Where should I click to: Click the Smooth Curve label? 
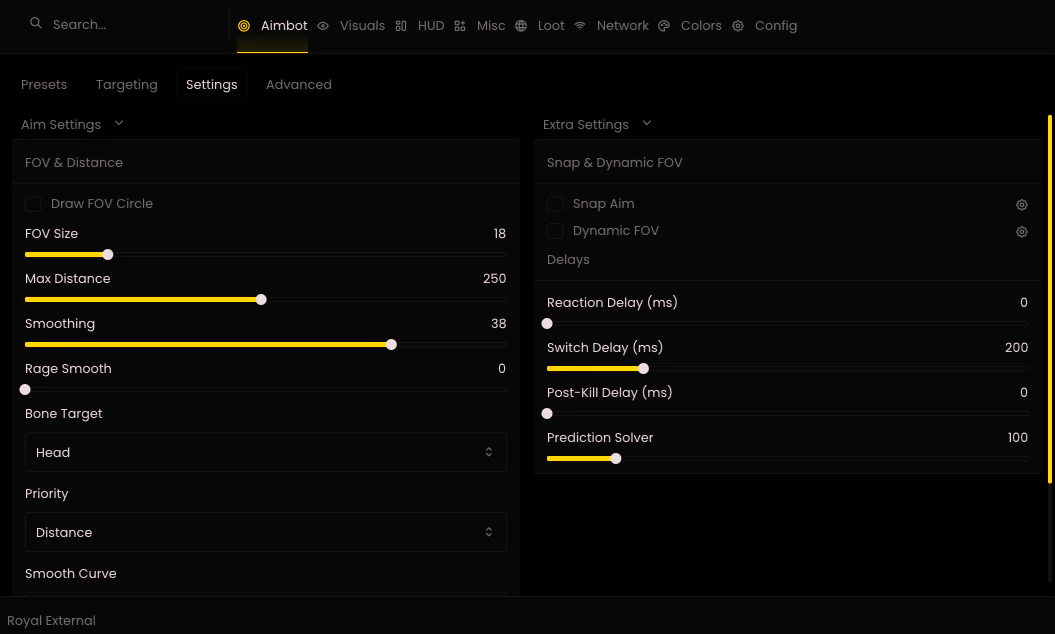(x=71, y=573)
